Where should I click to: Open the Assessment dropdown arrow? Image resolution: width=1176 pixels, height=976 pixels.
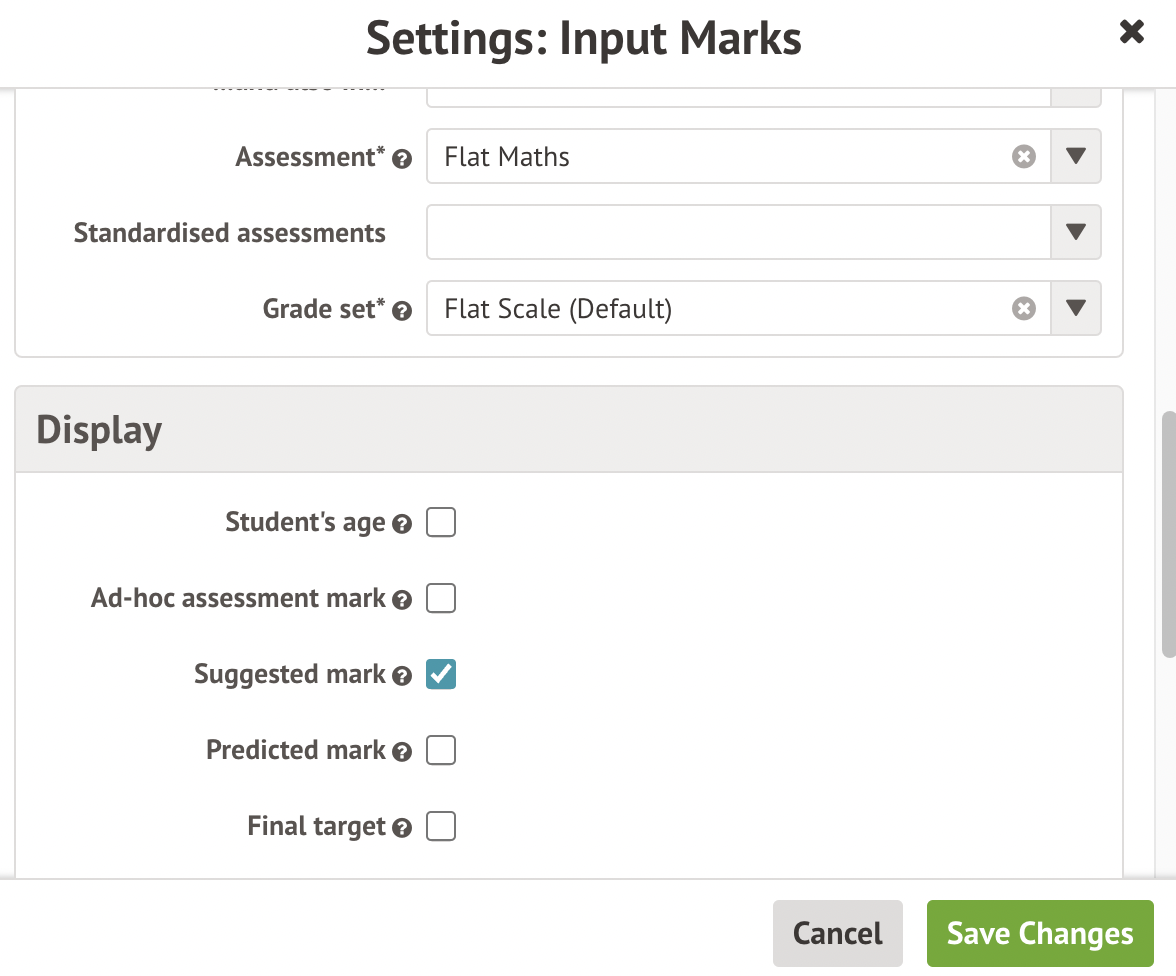(x=1076, y=157)
